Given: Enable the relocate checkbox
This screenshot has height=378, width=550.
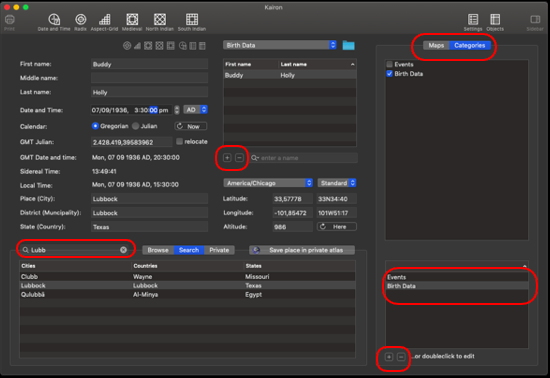Looking at the screenshot, I should pos(179,141).
